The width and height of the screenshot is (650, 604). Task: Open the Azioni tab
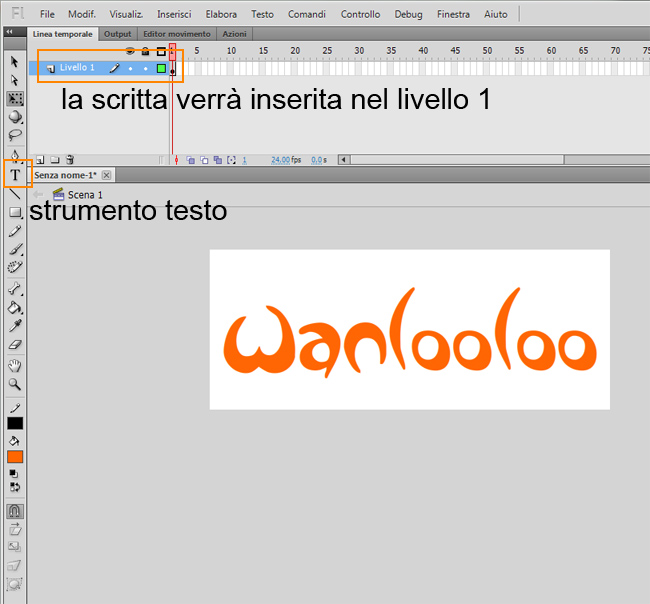click(x=234, y=34)
